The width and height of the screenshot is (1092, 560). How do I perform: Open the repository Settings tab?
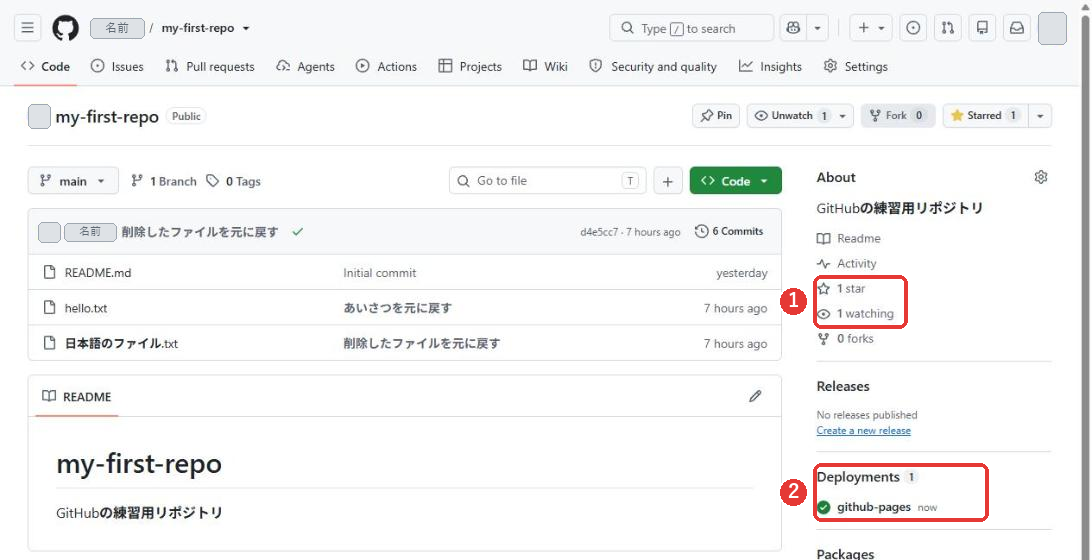[x=855, y=67]
